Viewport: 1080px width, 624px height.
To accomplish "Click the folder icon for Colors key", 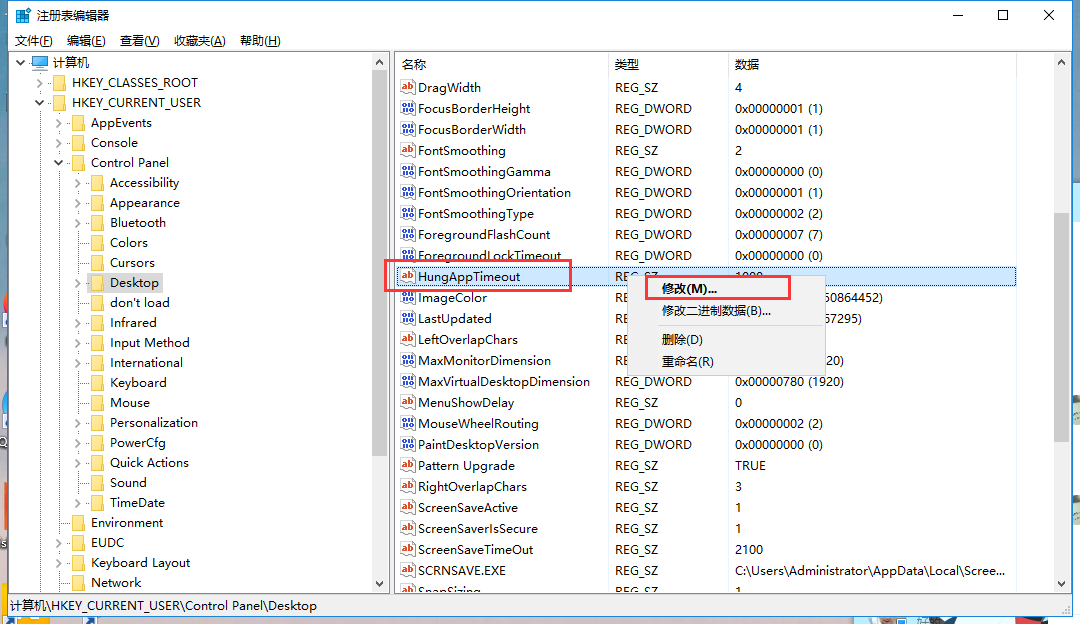I will coord(97,243).
